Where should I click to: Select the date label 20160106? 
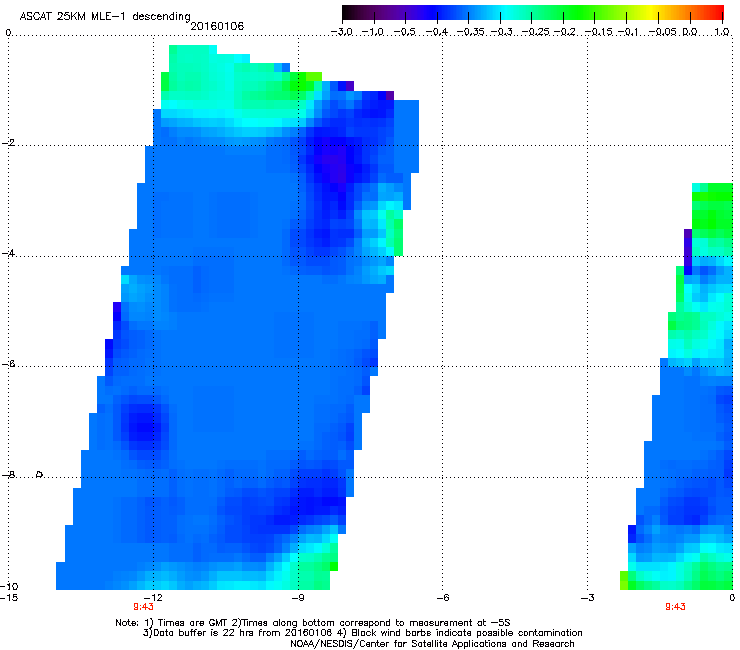coord(217,26)
